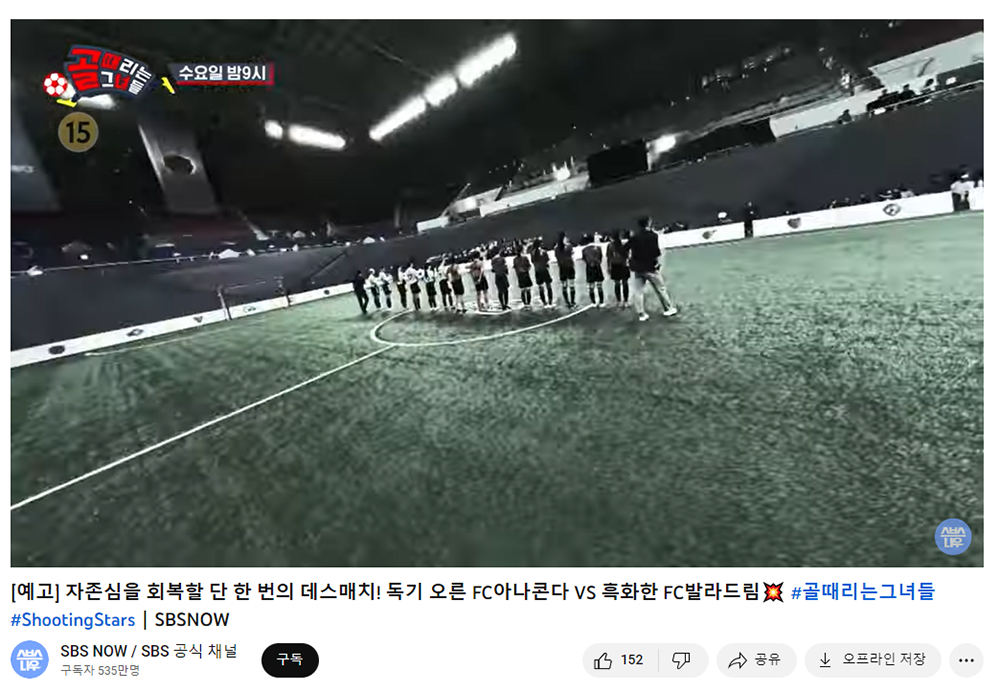
Task: Dislike the video with the thumbs-down icon
Action: [681, 660]
